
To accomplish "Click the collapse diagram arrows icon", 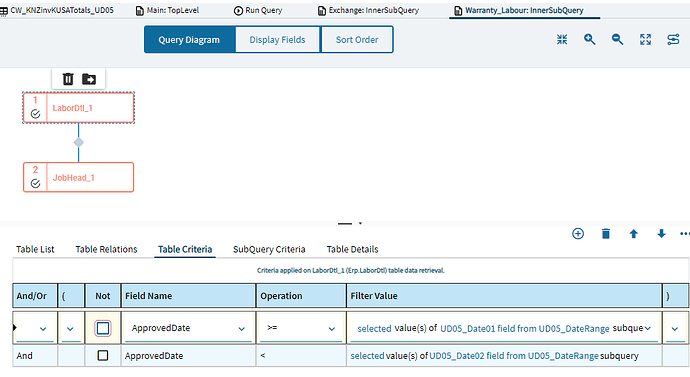I will tap(562, 40).
